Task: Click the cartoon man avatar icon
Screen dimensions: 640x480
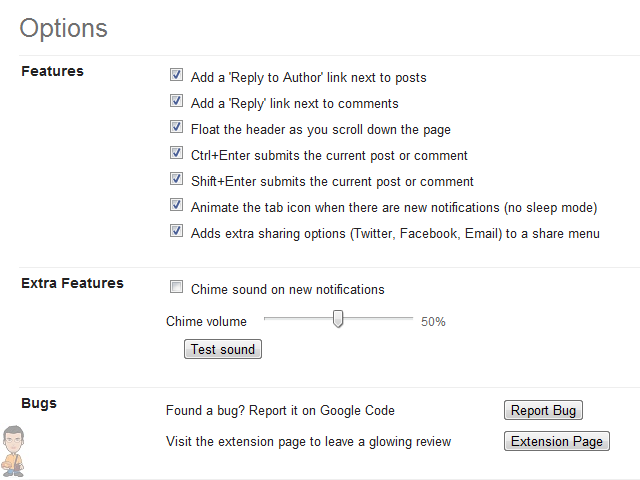Action: click(15, 449)
